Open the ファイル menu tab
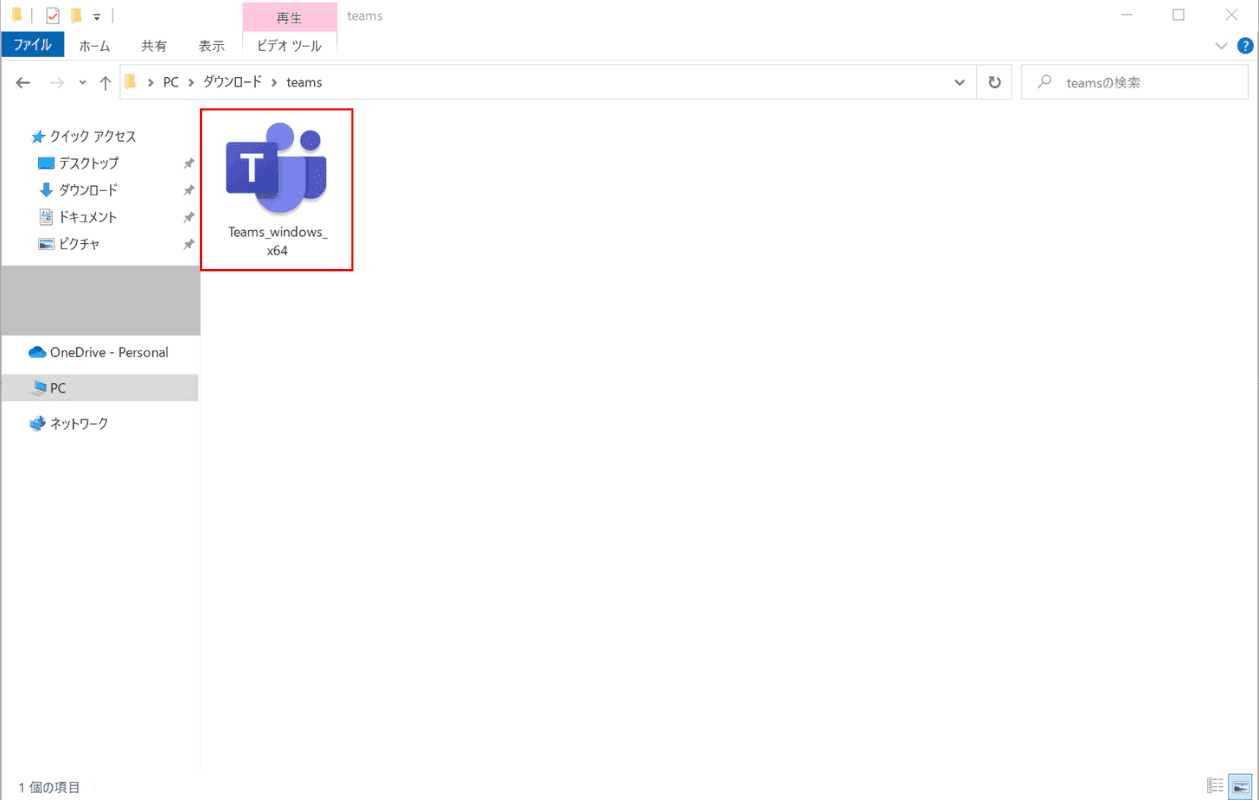The width and height of the screenshot is (1259, 800). pyautogui.click(x=33, y=45)
